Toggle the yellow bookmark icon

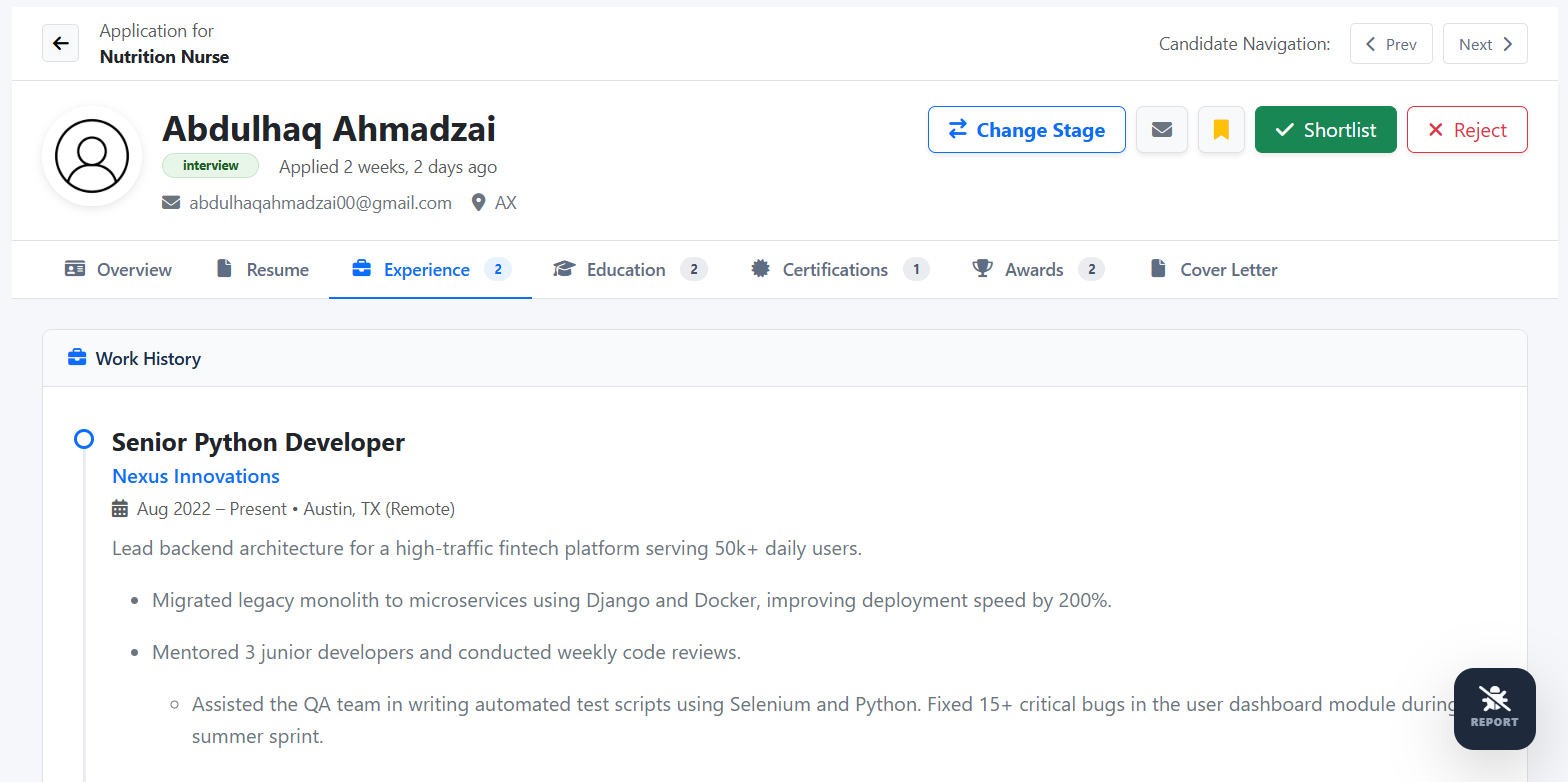point(1221,130)
